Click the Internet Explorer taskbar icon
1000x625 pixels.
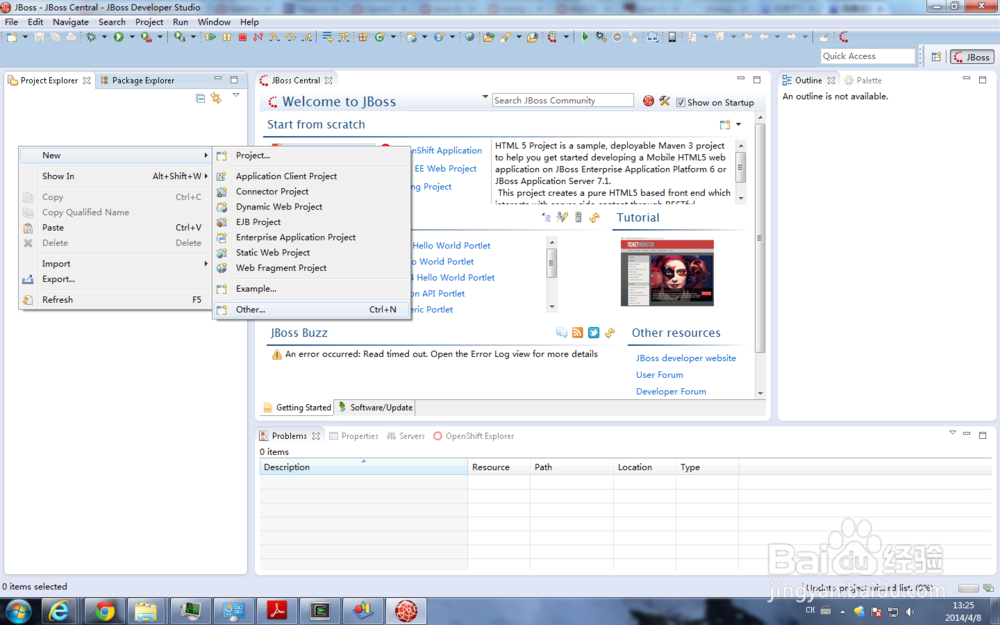tap(59, 611)
